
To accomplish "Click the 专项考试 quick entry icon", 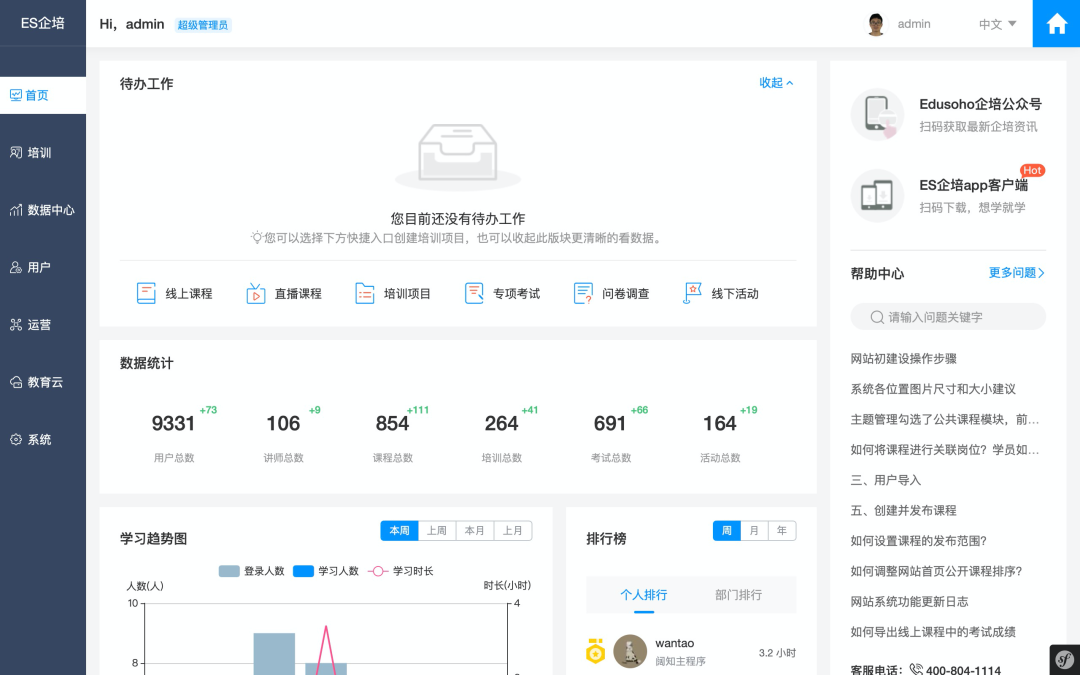I will tap(473, 293).
